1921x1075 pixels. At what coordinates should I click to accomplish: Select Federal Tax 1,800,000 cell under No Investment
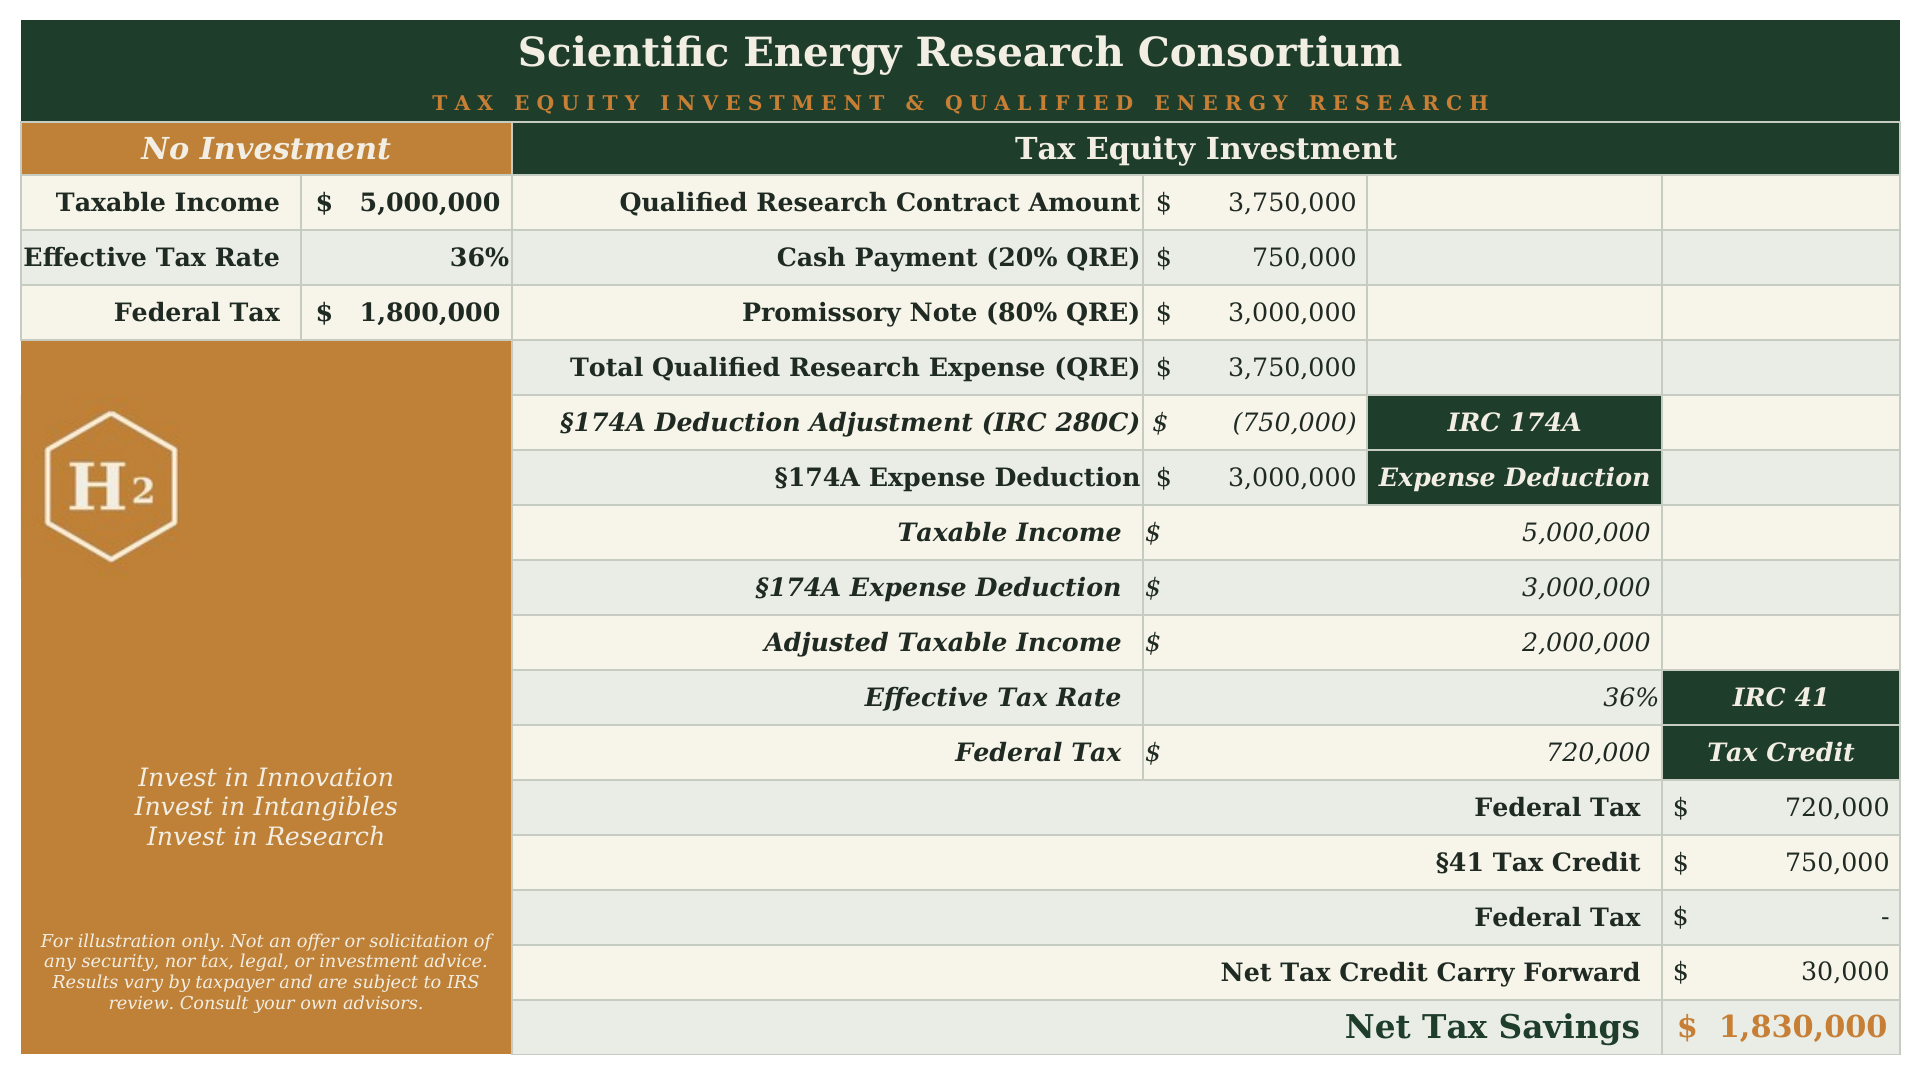point(406,313)
